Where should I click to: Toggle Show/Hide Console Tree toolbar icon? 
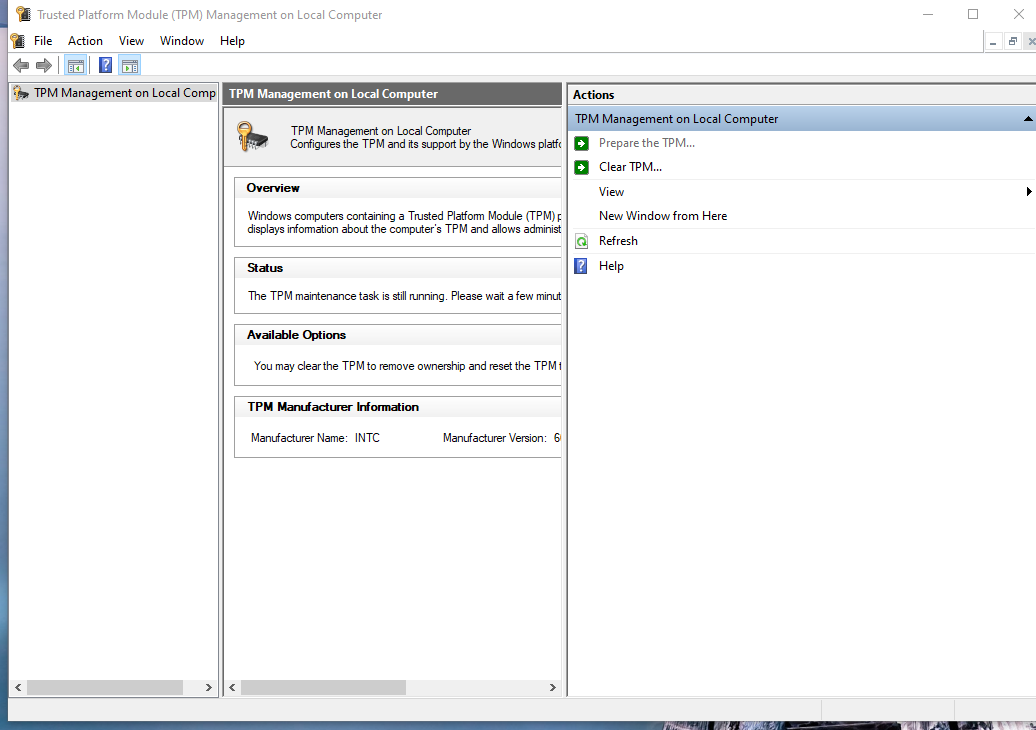point(76,65)
